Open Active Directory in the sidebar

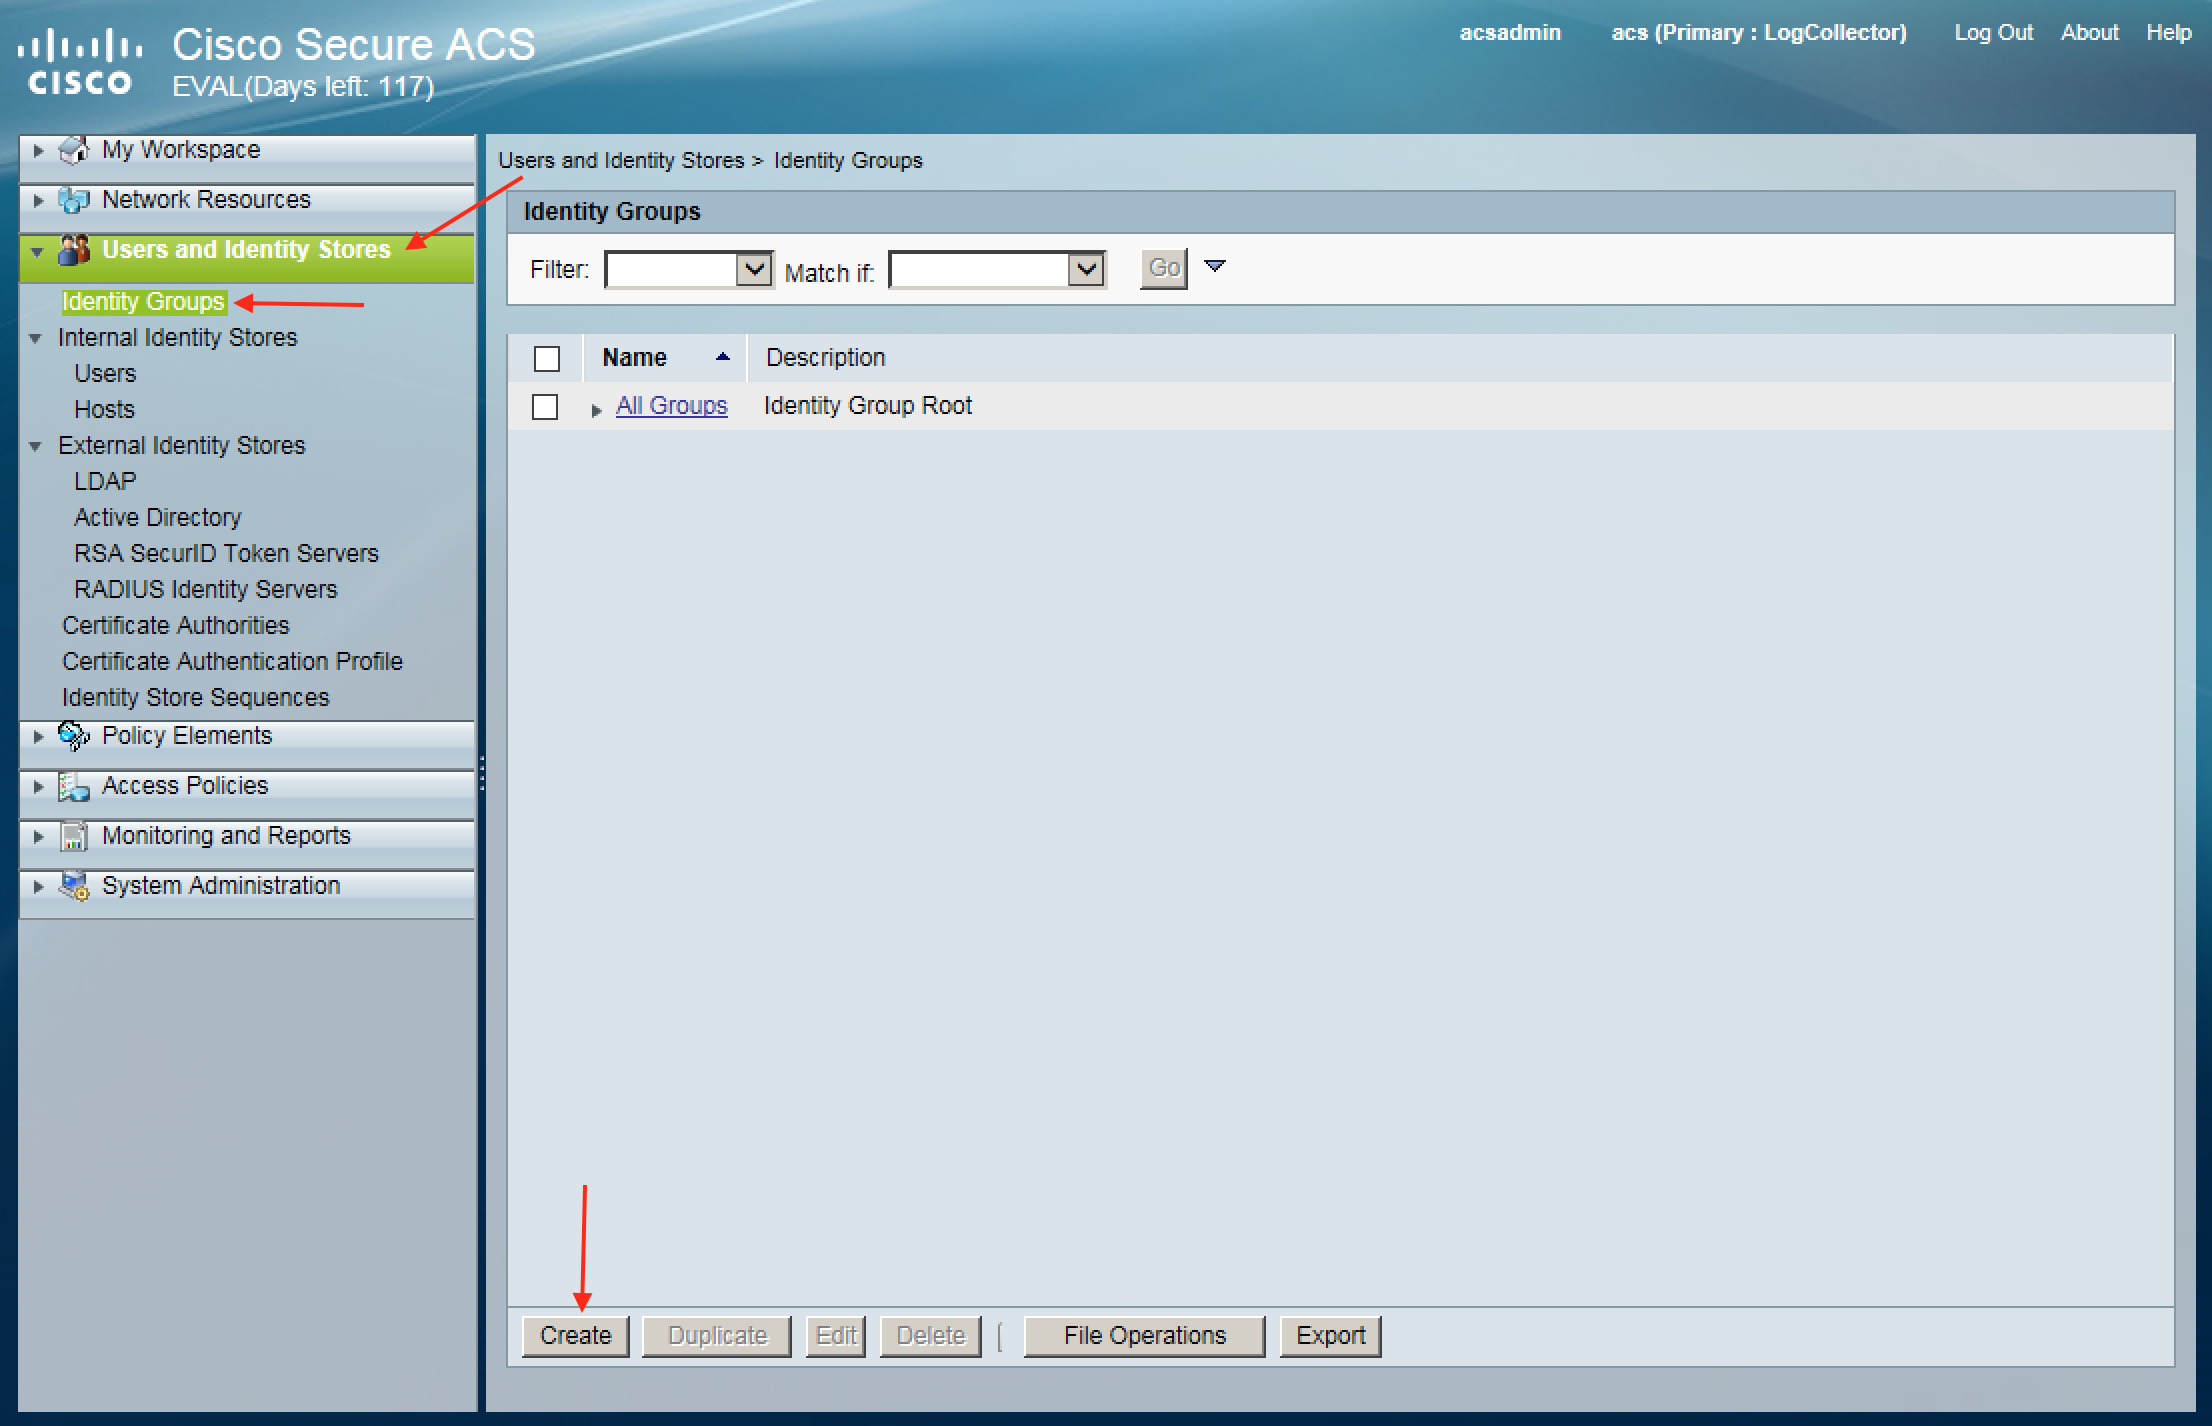pyautogui.click(x=157, y=517)
